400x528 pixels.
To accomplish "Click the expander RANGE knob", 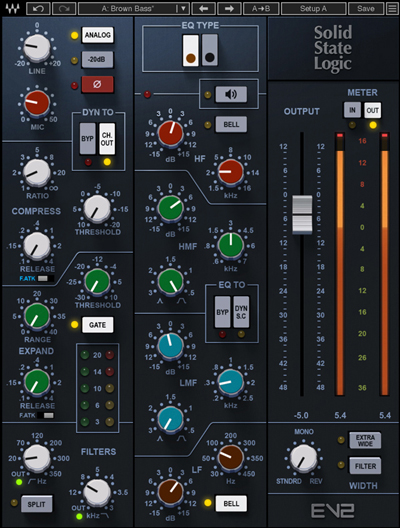I will [x=37, y=316].
